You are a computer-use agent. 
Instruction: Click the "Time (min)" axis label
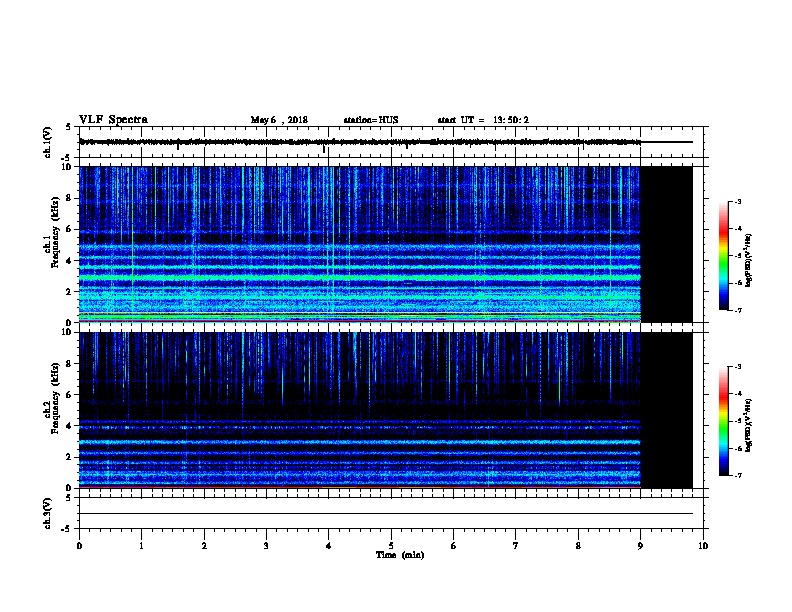400,555
